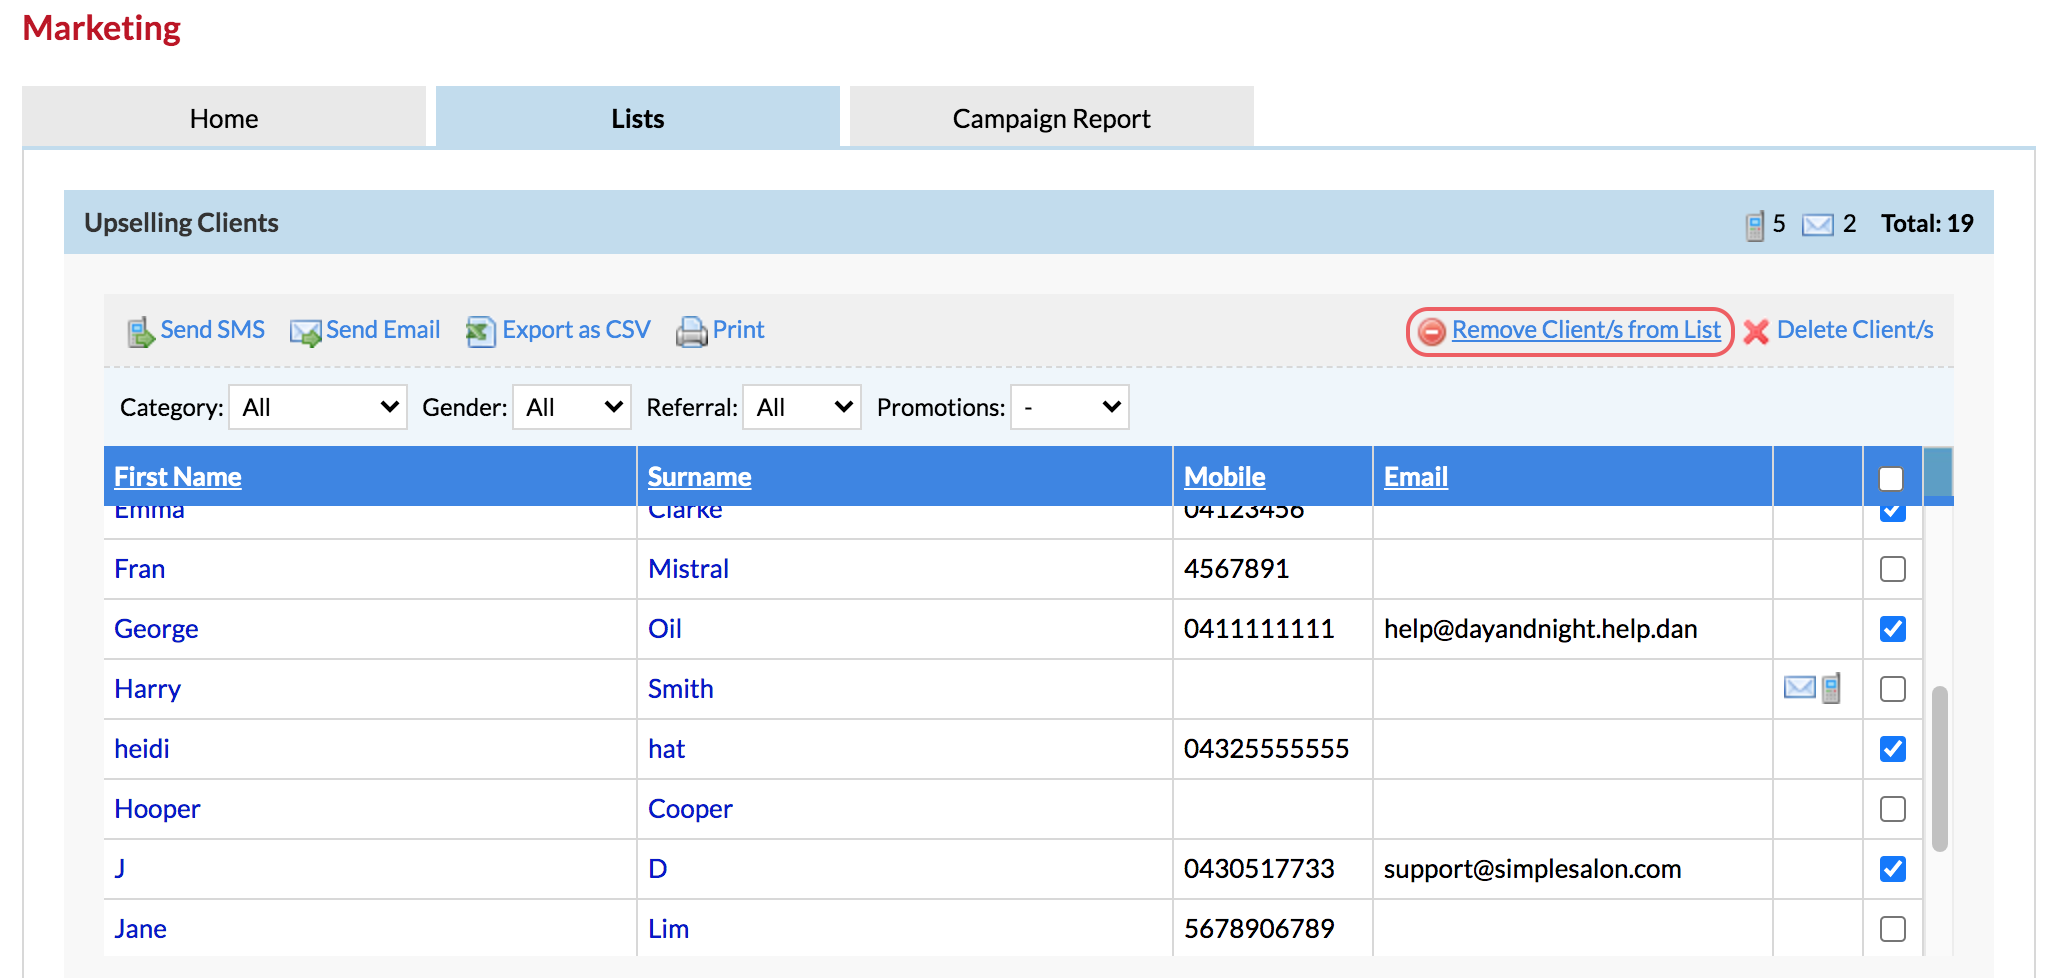Click mobile number 0411111111

pyautogui.click(x=1260, y=629)
